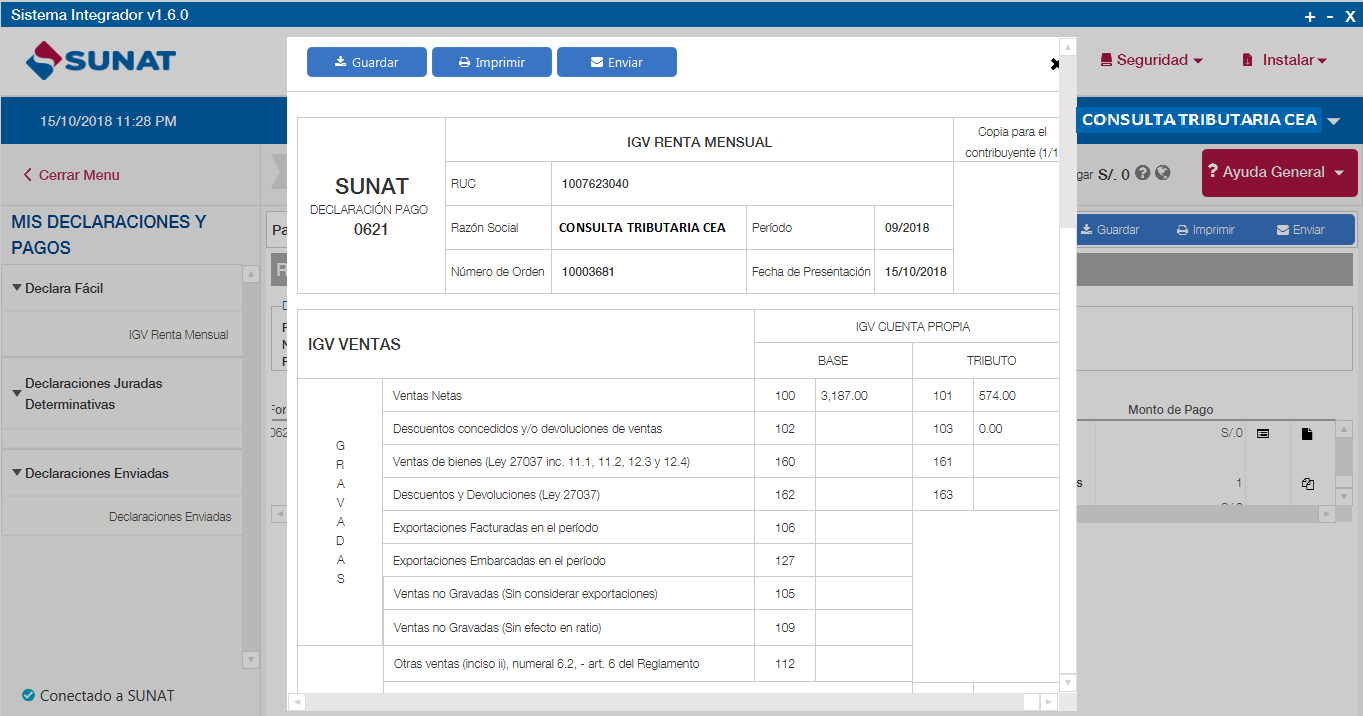
Task: Click dialog vertical scrollbar up arrow
Action: point(1068,47)
